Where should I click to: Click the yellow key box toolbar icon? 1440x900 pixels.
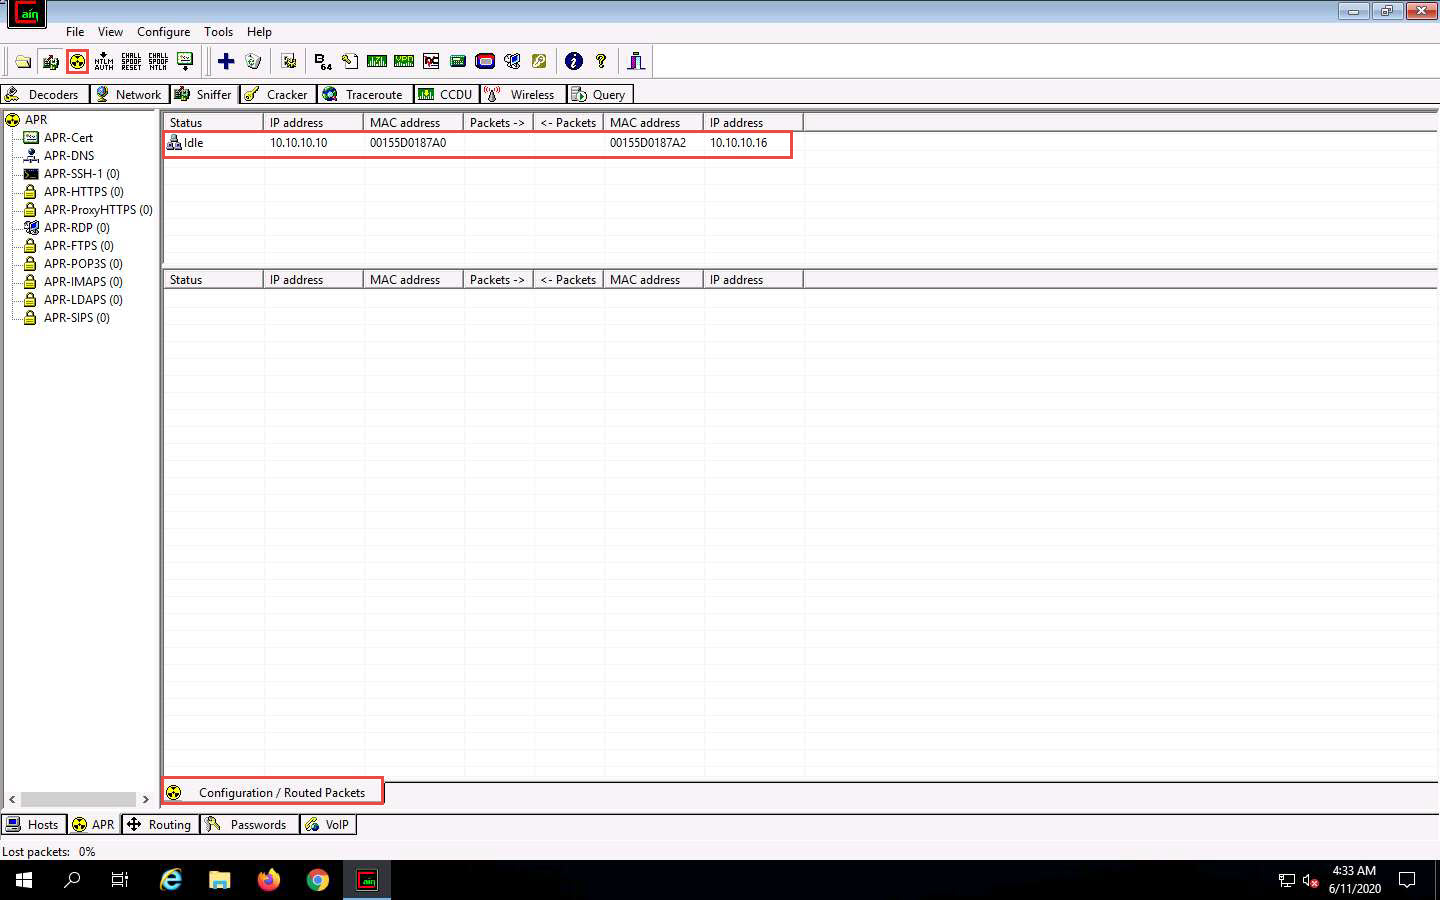[x=539, y=62]
